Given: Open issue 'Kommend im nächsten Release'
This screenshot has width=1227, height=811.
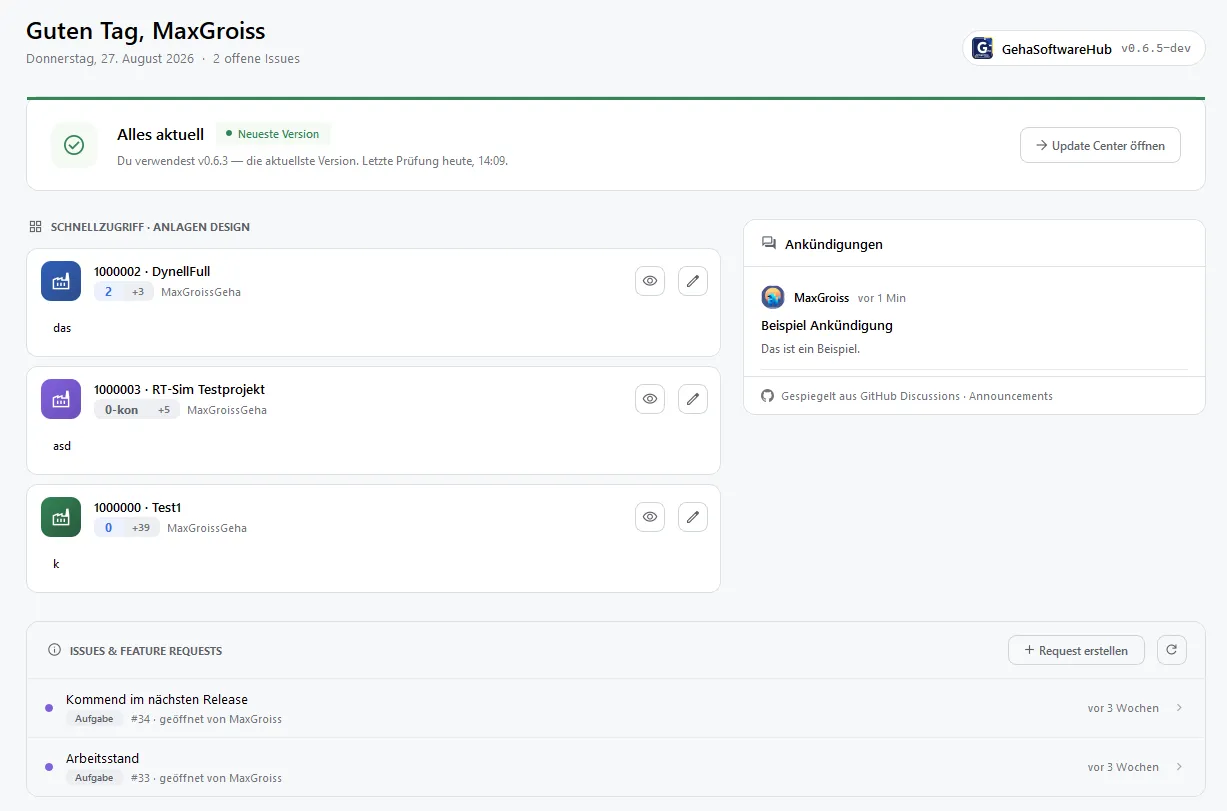Looking at the screenshot, I should (x=616, y=708).
